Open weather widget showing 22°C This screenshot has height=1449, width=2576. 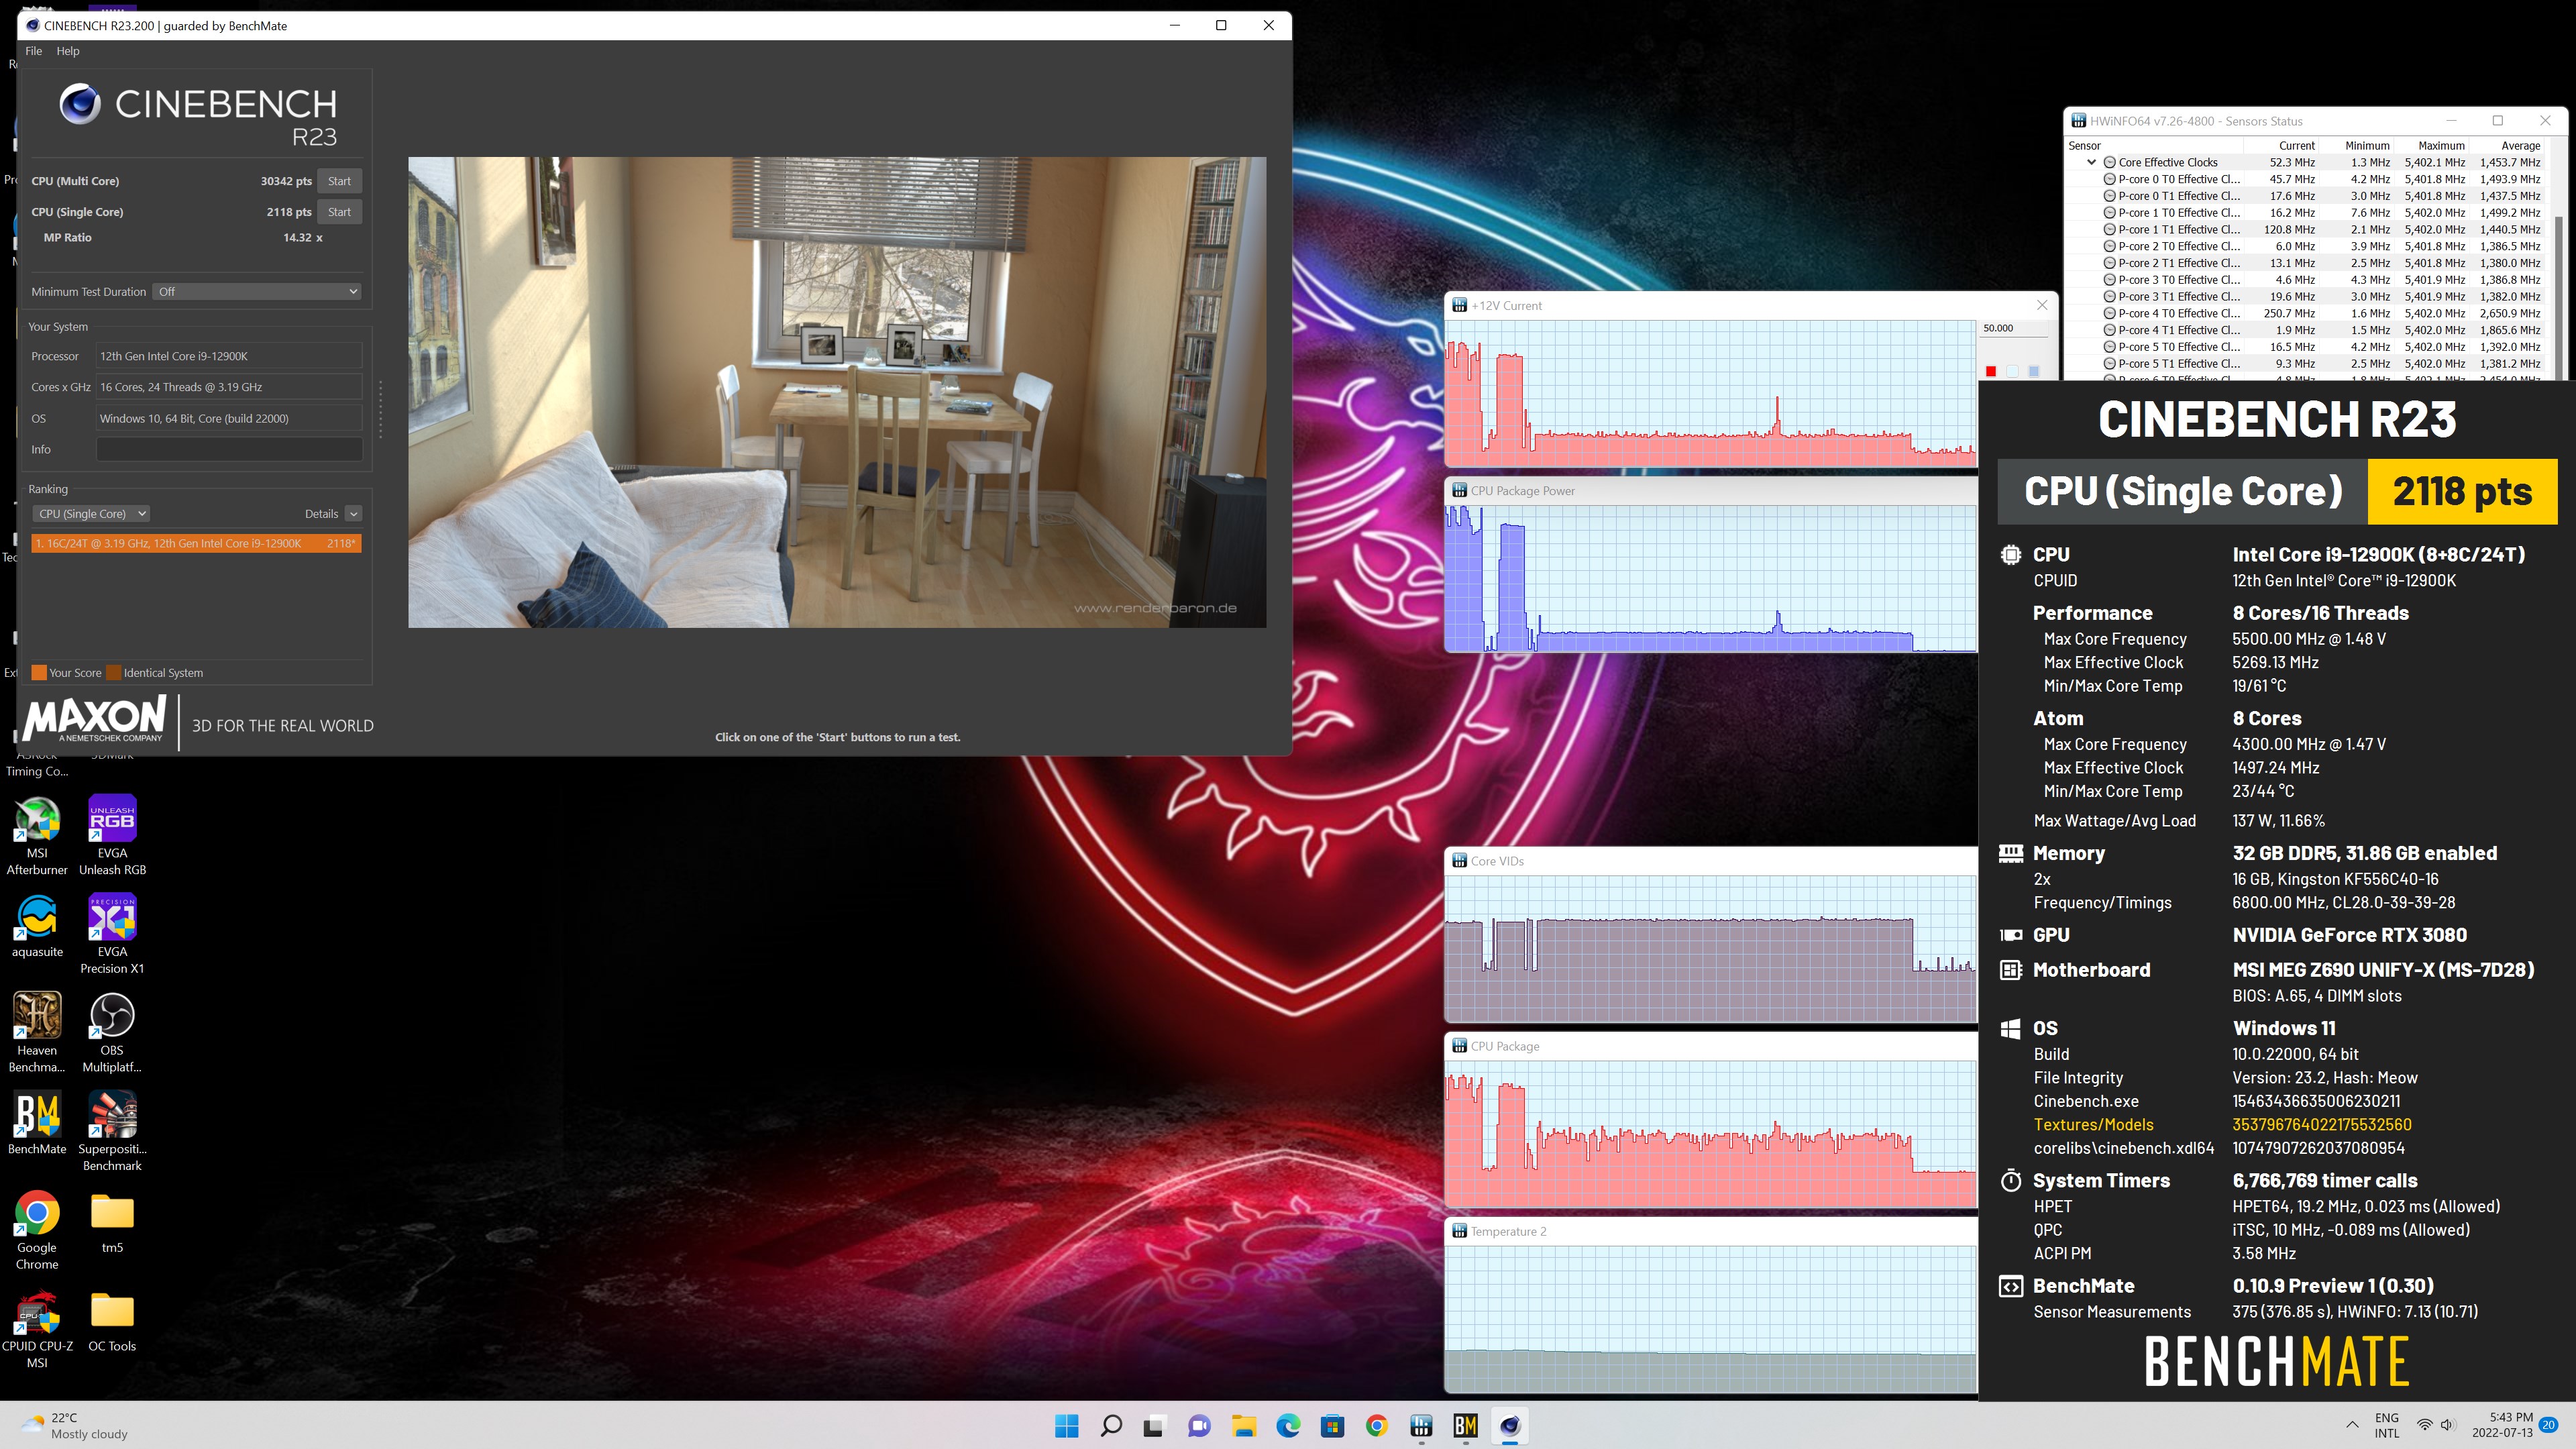76,1426
